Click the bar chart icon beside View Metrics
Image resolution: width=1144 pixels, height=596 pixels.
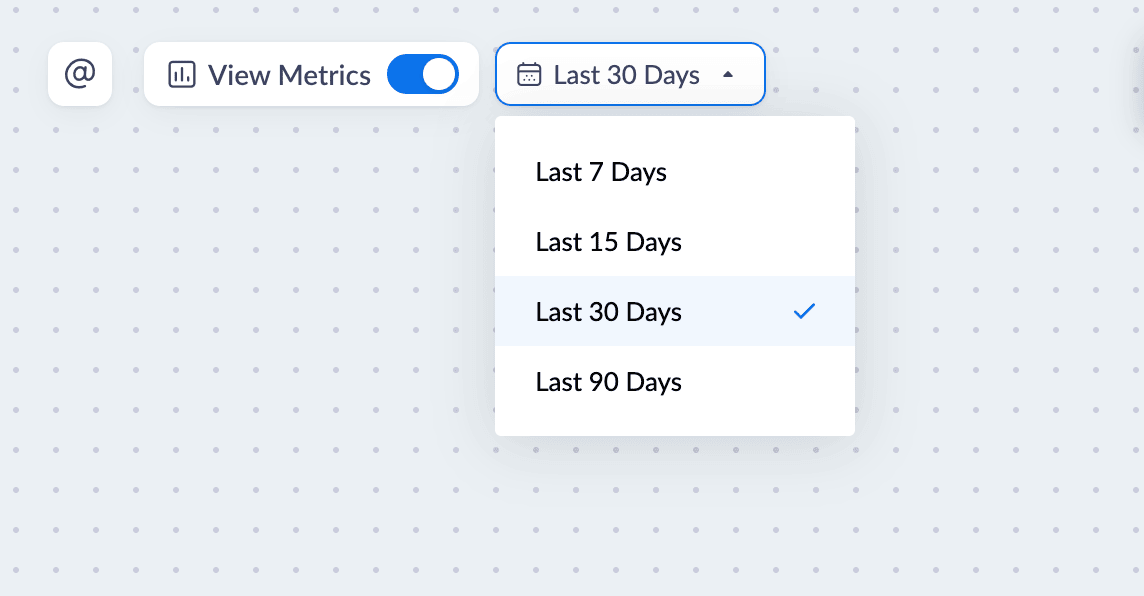click(x=182, y=74)
